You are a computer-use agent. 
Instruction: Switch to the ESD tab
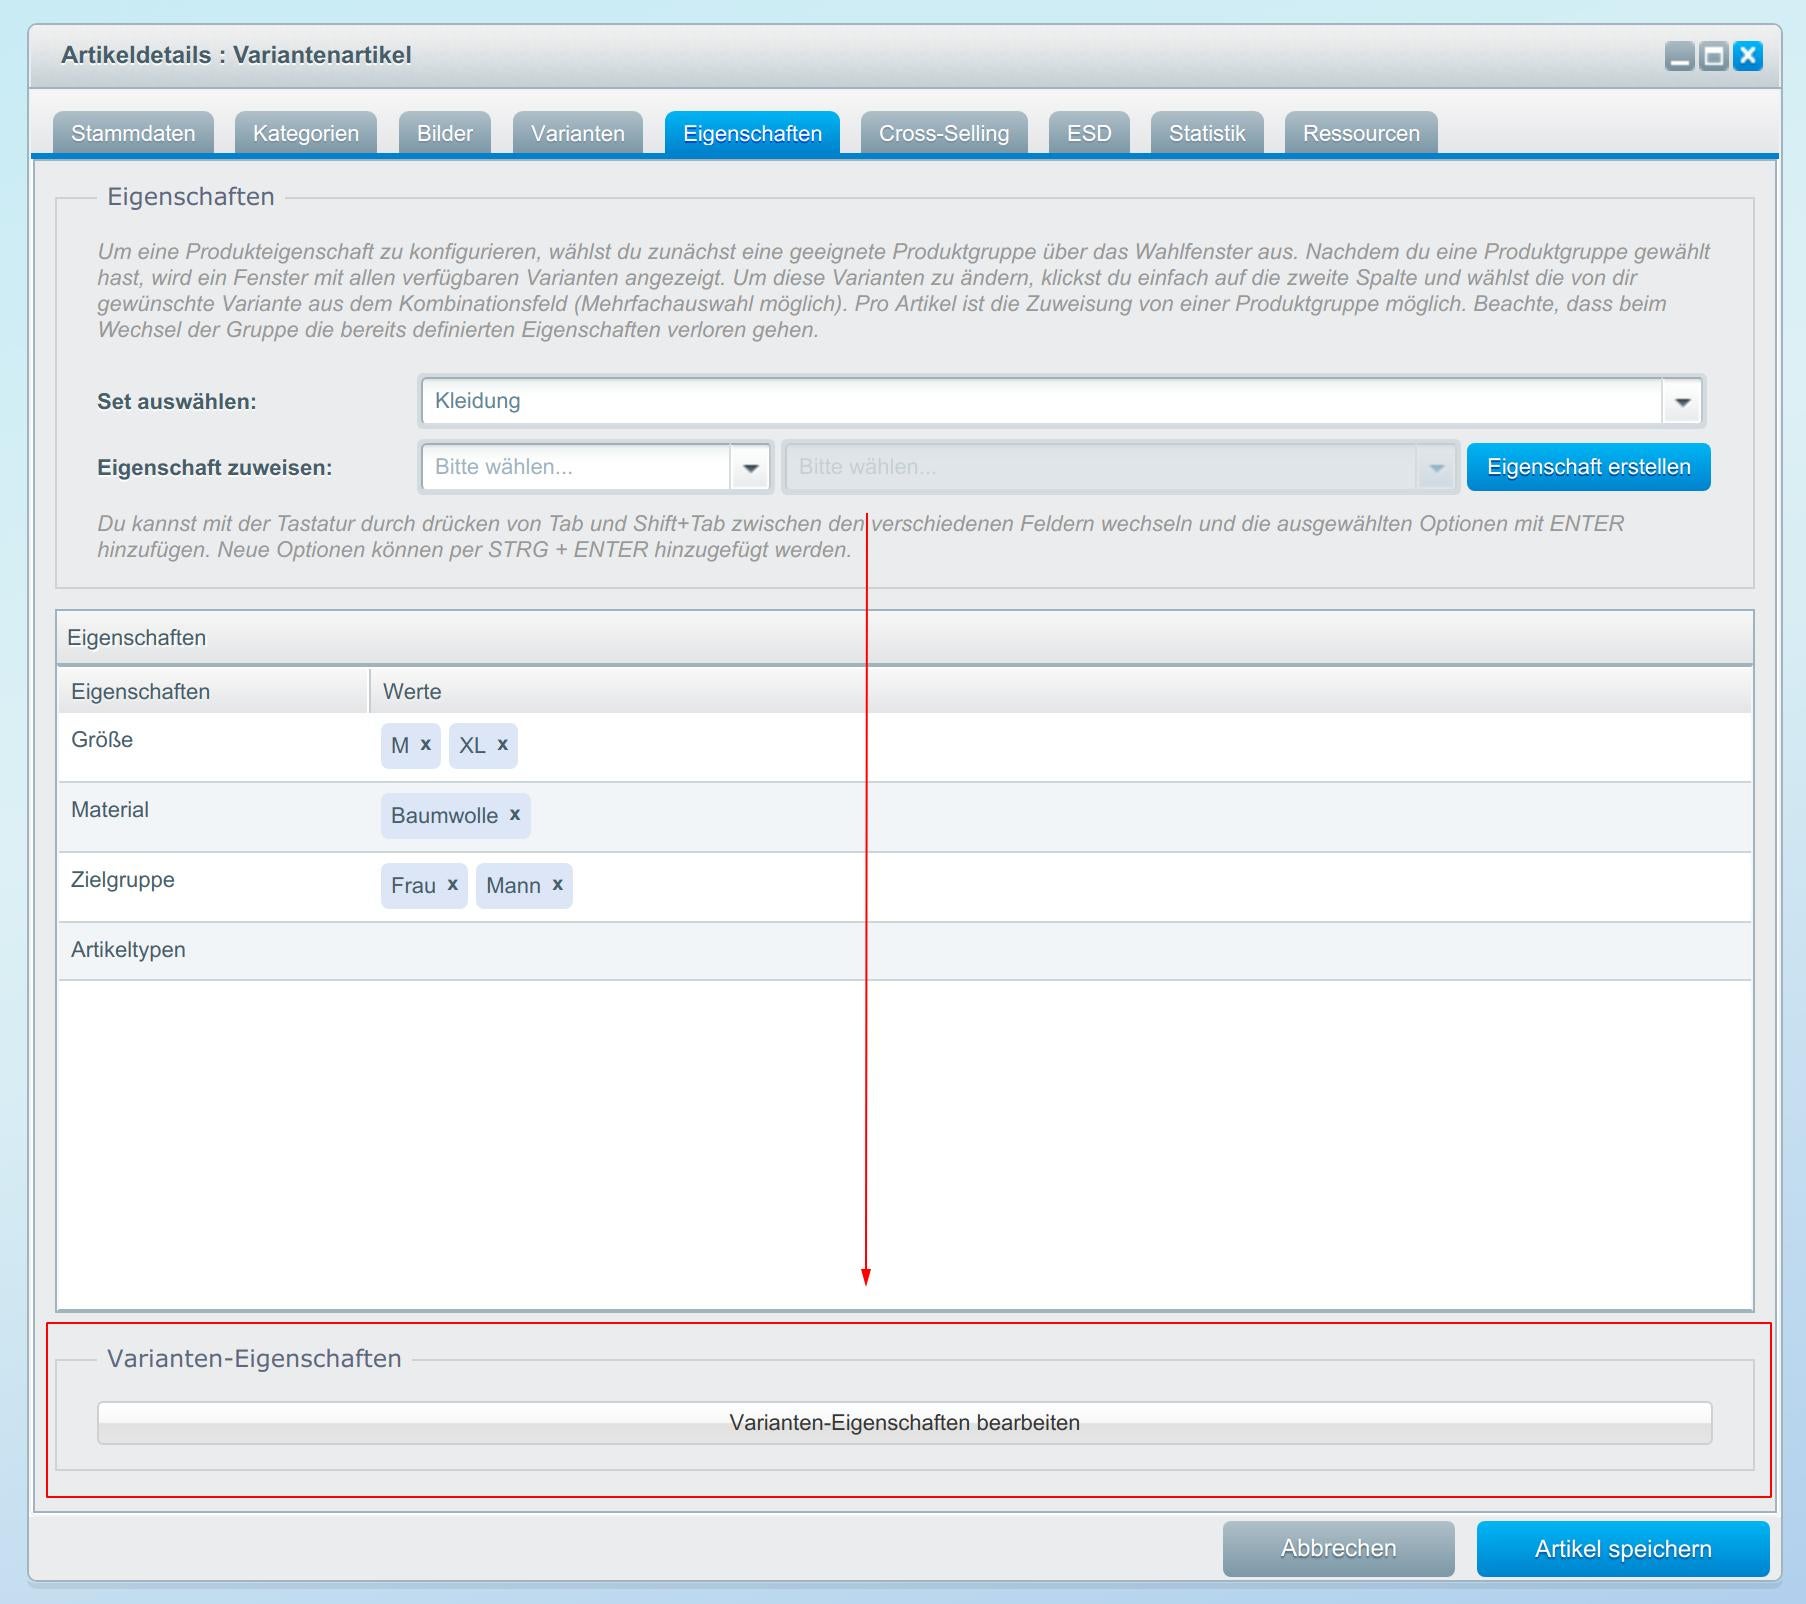click(x=1089, y=133)
